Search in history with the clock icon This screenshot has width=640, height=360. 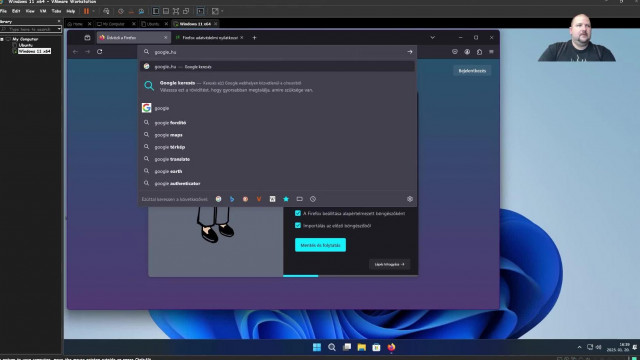point(313,199)
